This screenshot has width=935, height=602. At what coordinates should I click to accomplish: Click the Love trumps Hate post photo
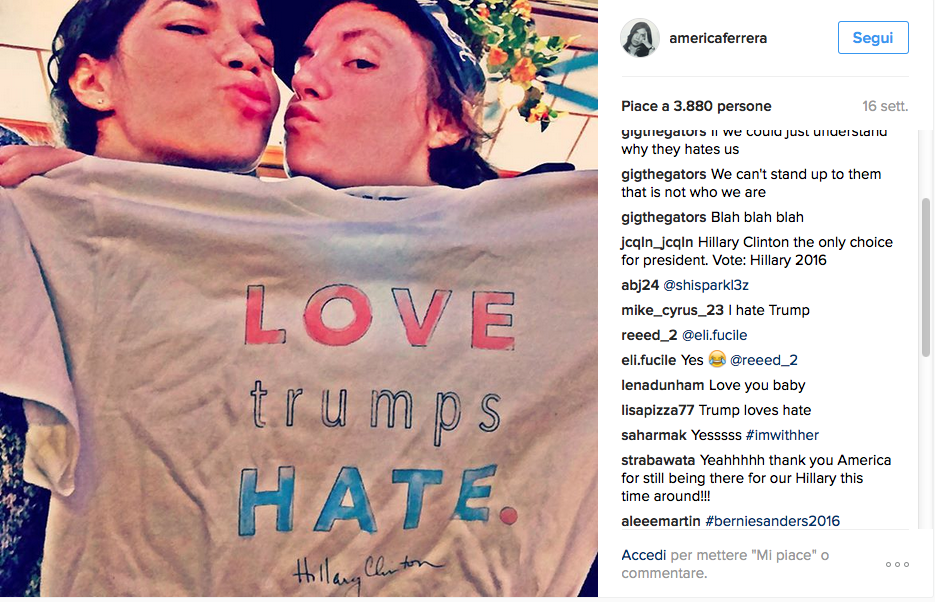tap(299, 298)
